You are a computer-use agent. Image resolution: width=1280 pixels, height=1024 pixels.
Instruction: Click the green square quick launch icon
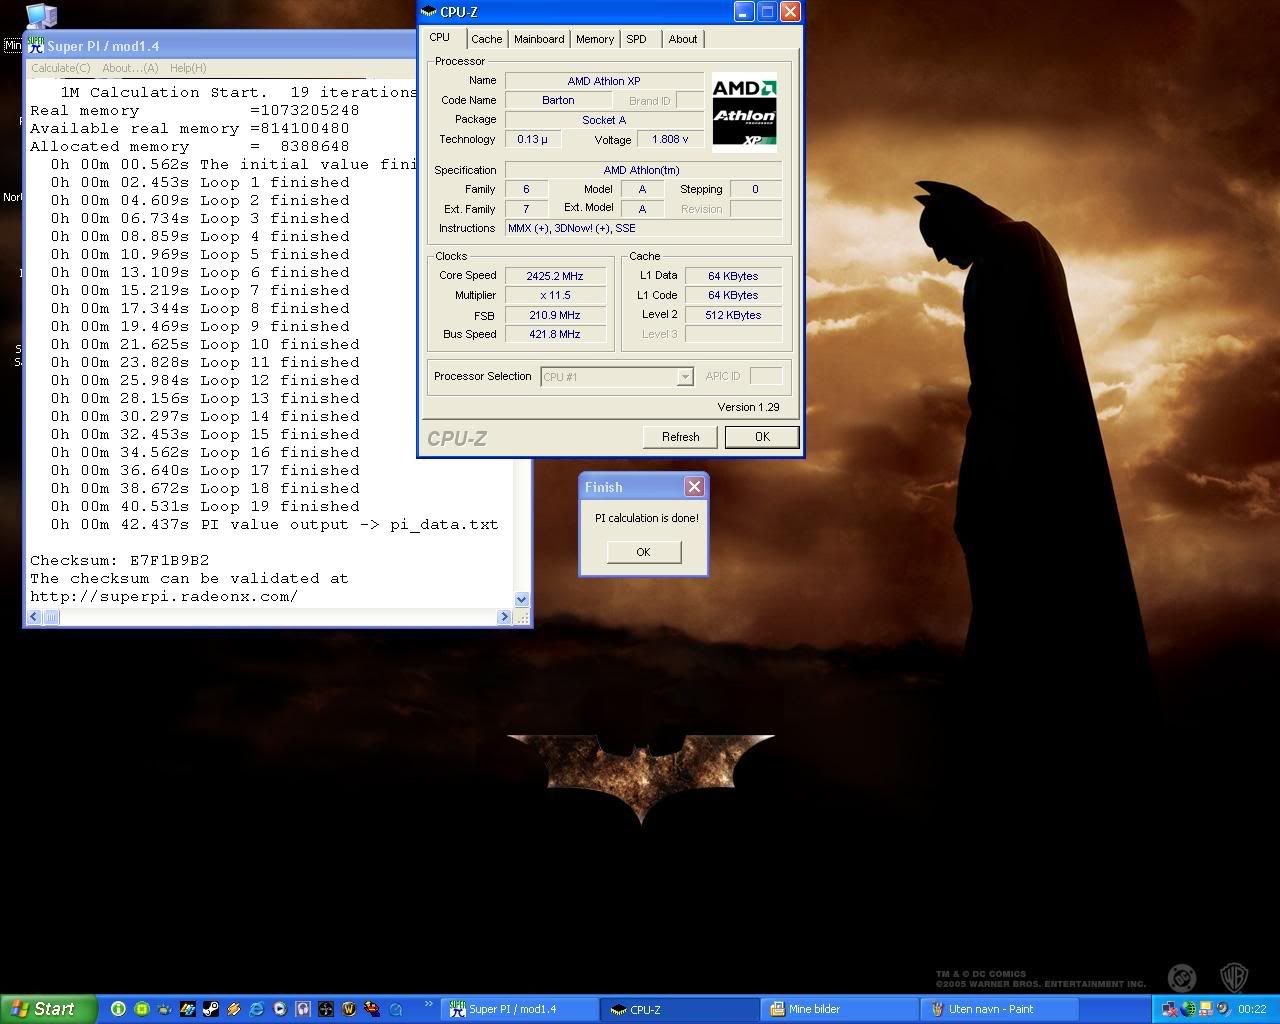pos(142,1009)
